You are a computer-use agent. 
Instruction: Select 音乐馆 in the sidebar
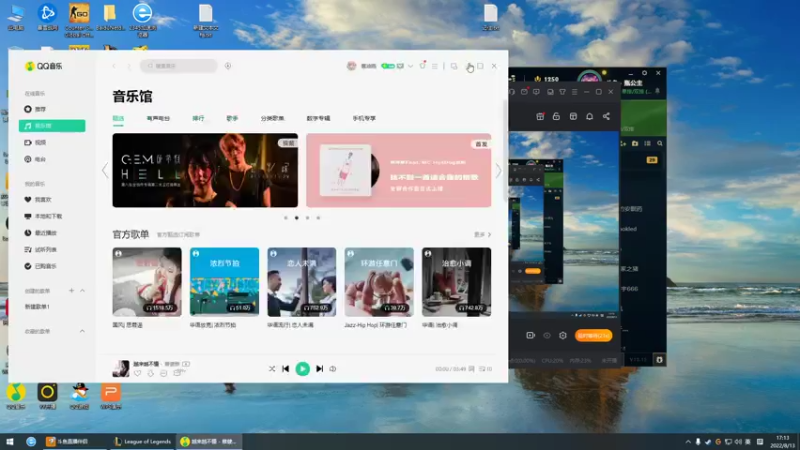(x=52, y=126)
